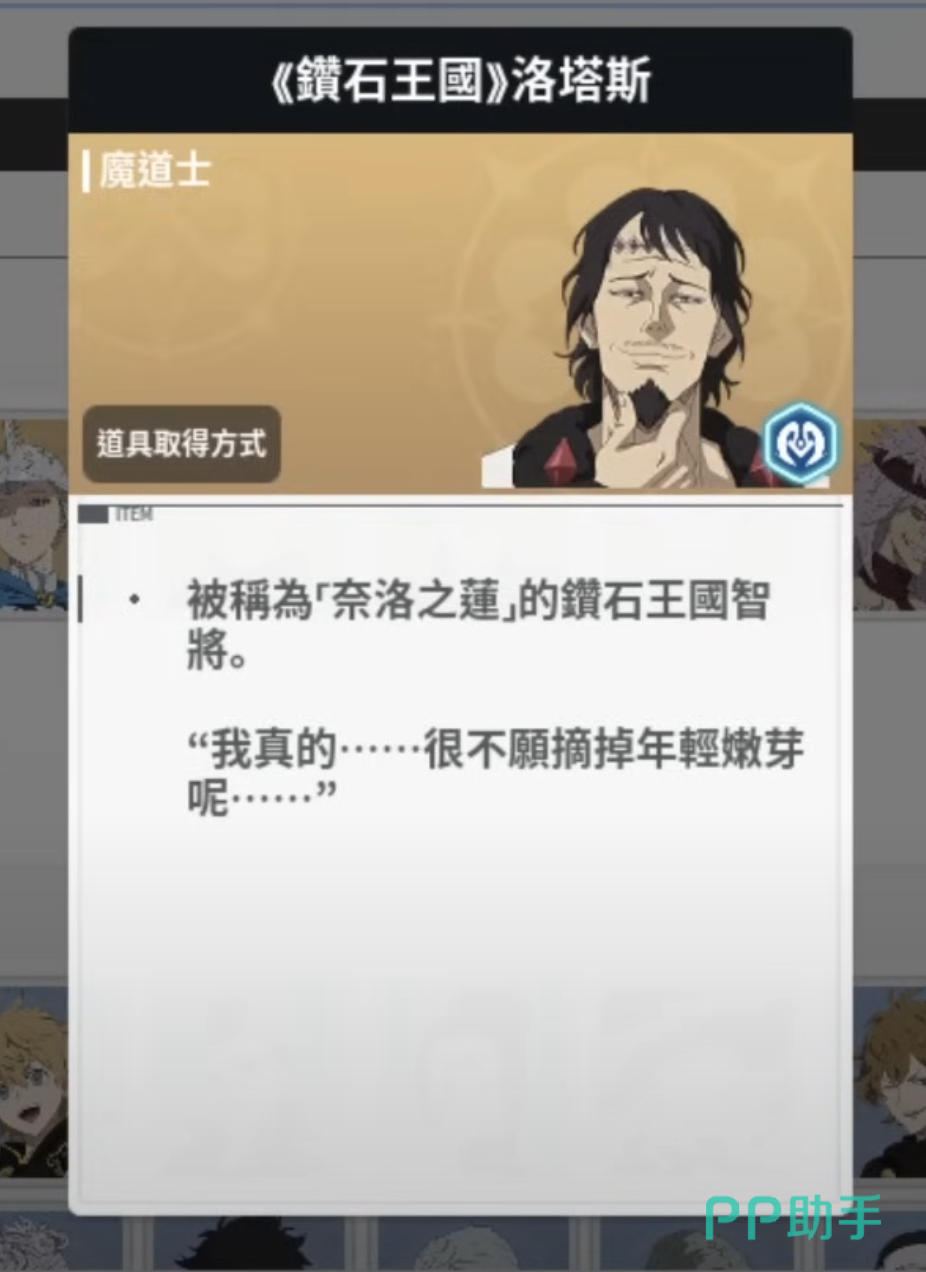This screenshot has height=1272, width=926.
Task: Click the bullet point before the description
Action: pyautogui.click(x=134, y=602)
